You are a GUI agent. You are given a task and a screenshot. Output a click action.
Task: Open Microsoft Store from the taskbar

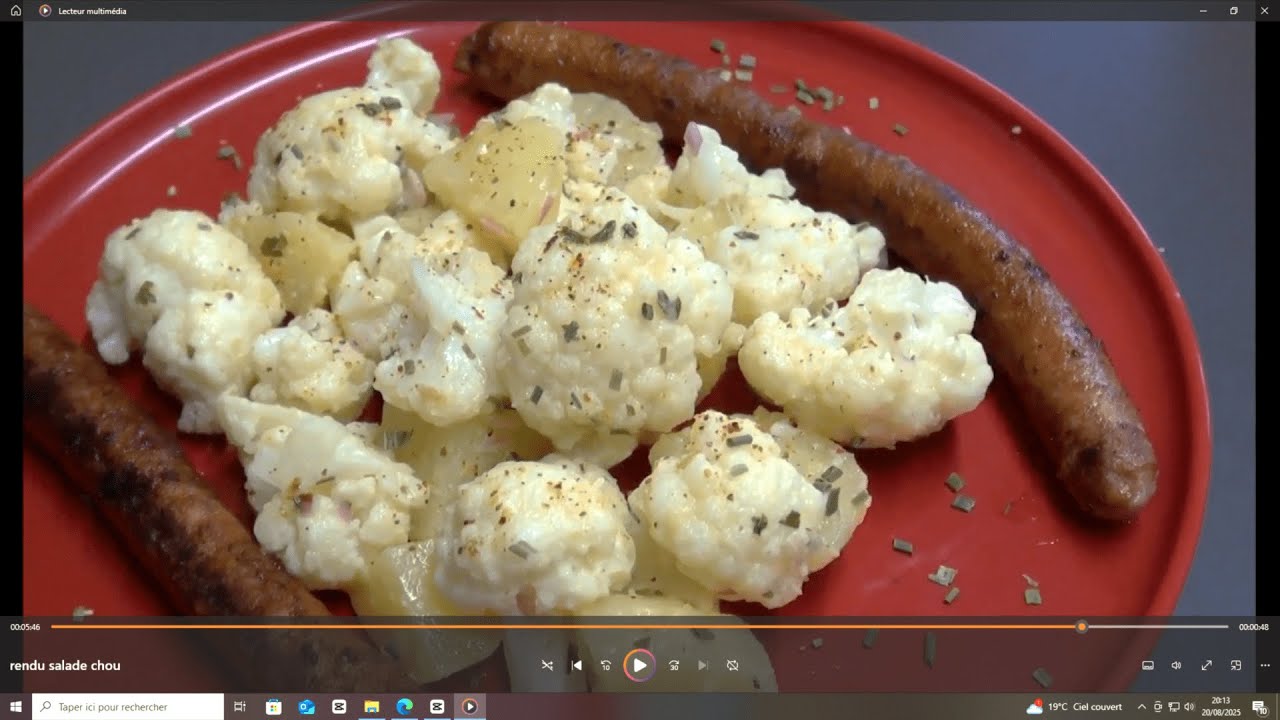(x=273, y=707)
